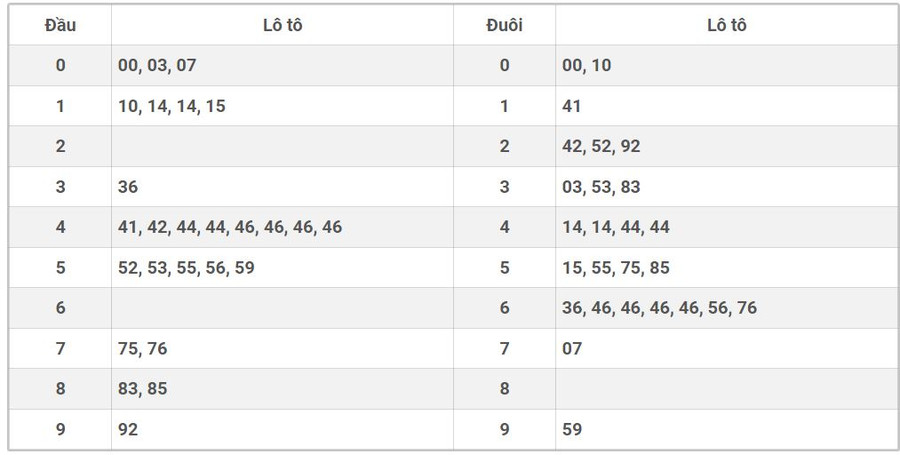Screen dimensions: 900x455
Task: Select the cell containing "00, 03, 07"
Action: 157,65
